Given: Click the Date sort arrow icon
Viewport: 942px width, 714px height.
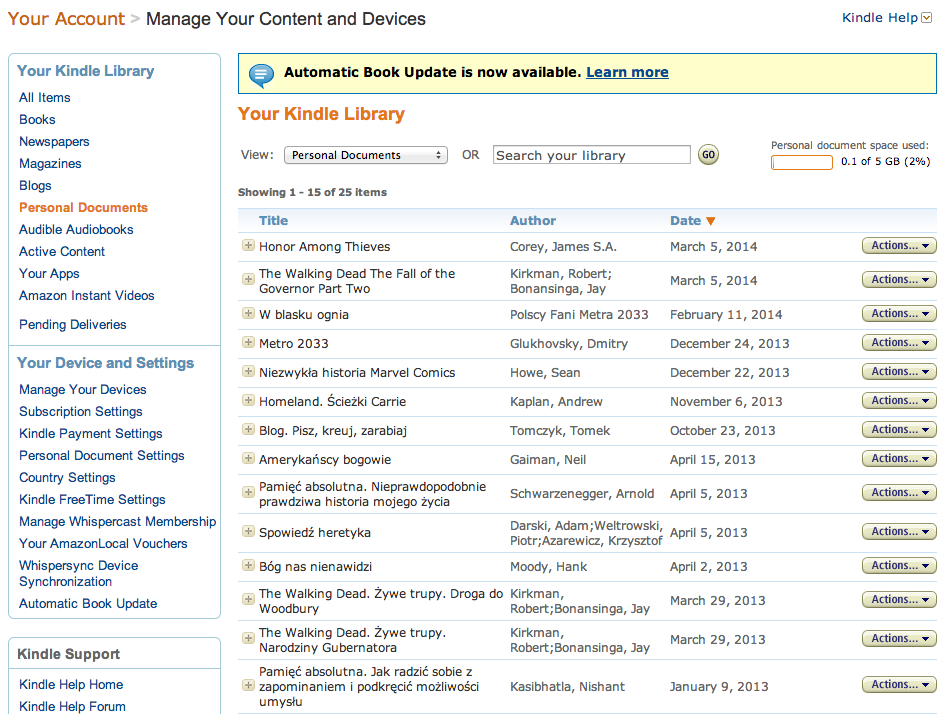Looking at the screenshot, I should [711, 221].
